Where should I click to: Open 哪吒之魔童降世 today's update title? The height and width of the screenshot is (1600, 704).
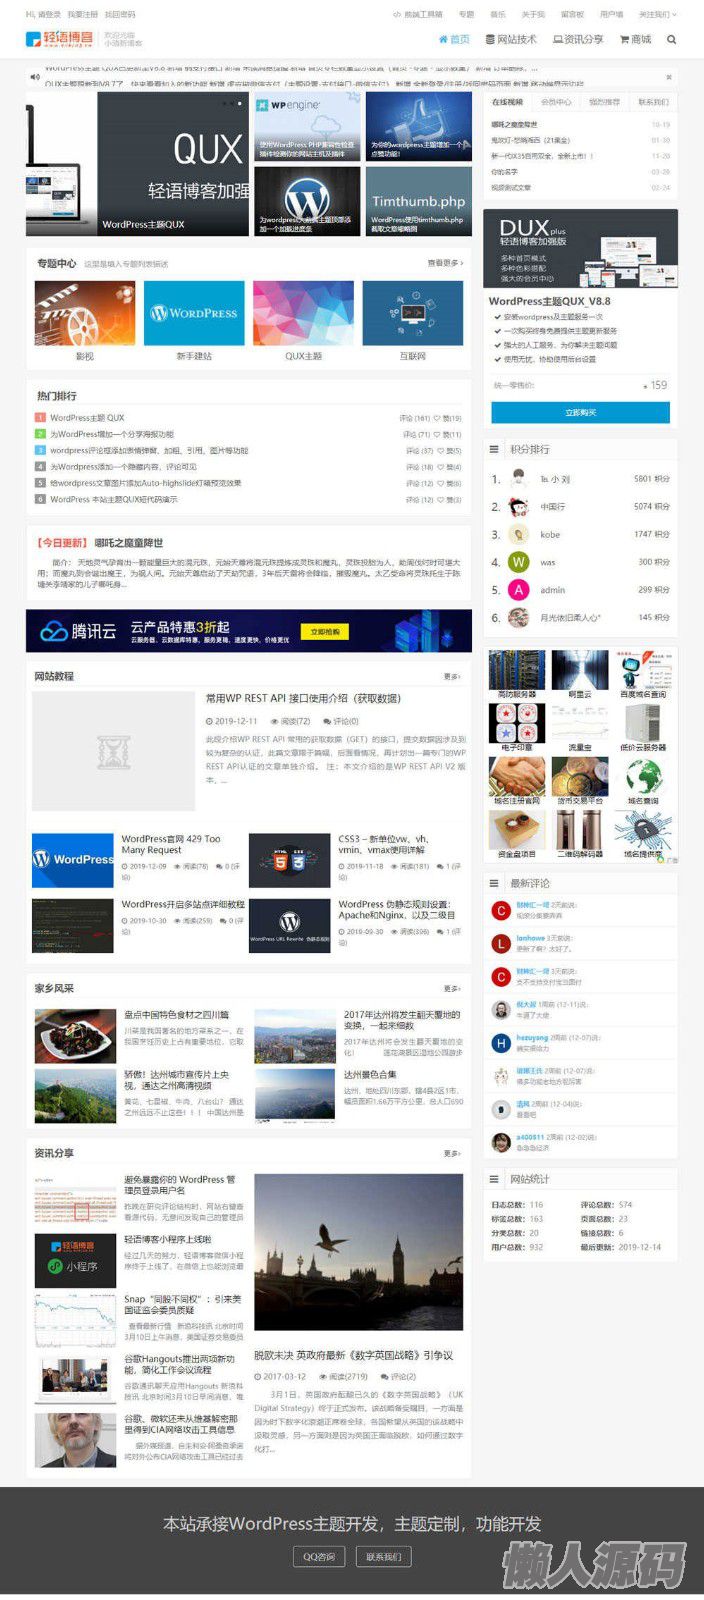pos(128,543)
